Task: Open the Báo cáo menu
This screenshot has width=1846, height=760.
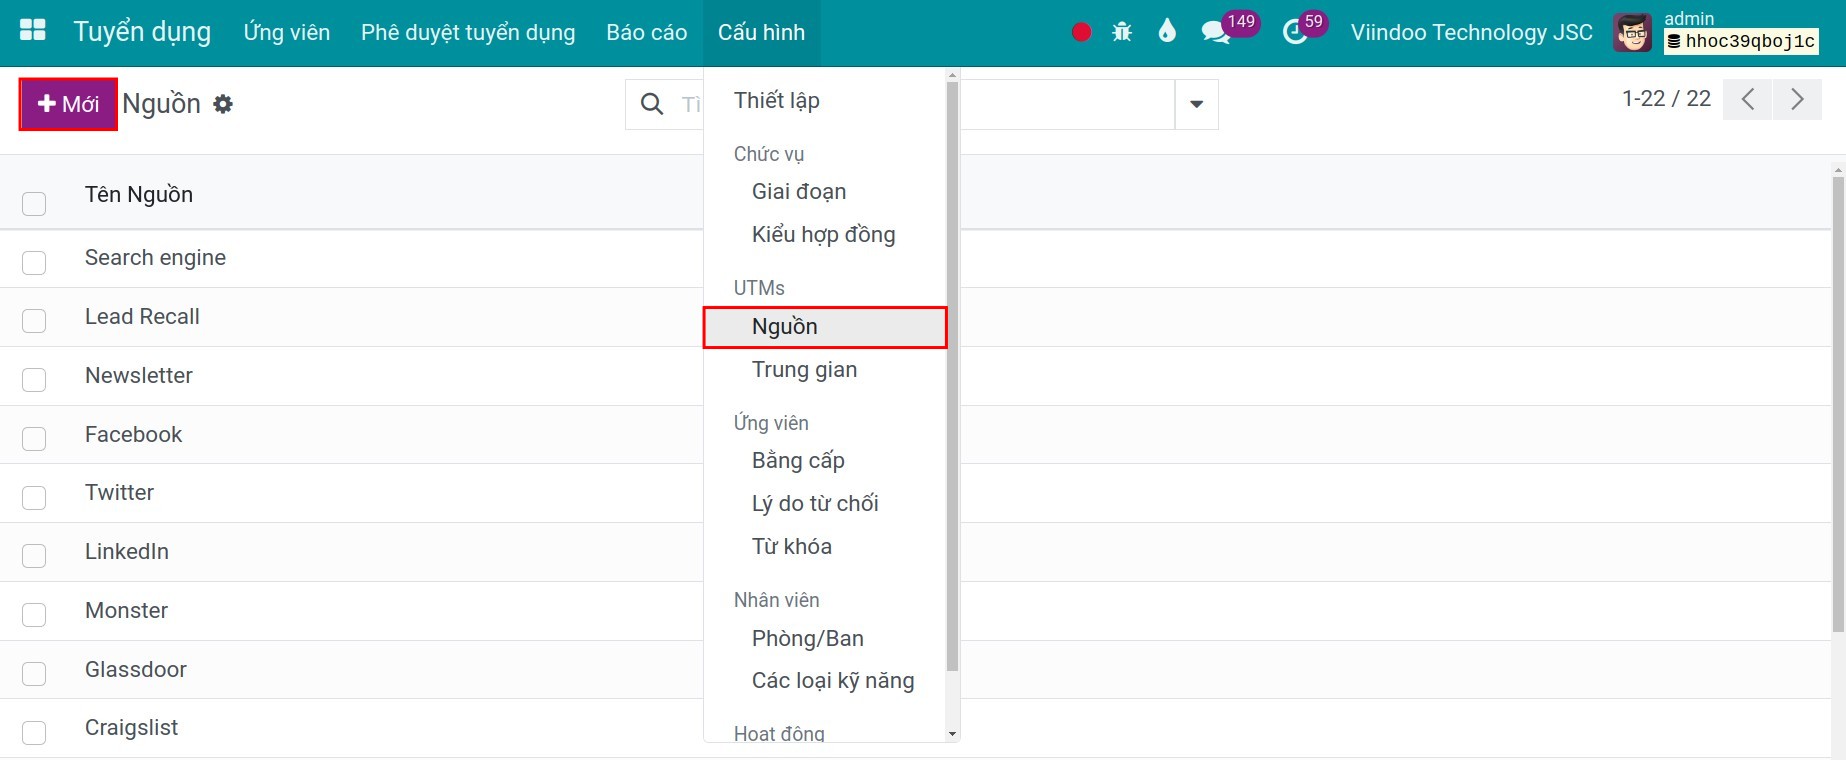Action: tap(647, 33)
